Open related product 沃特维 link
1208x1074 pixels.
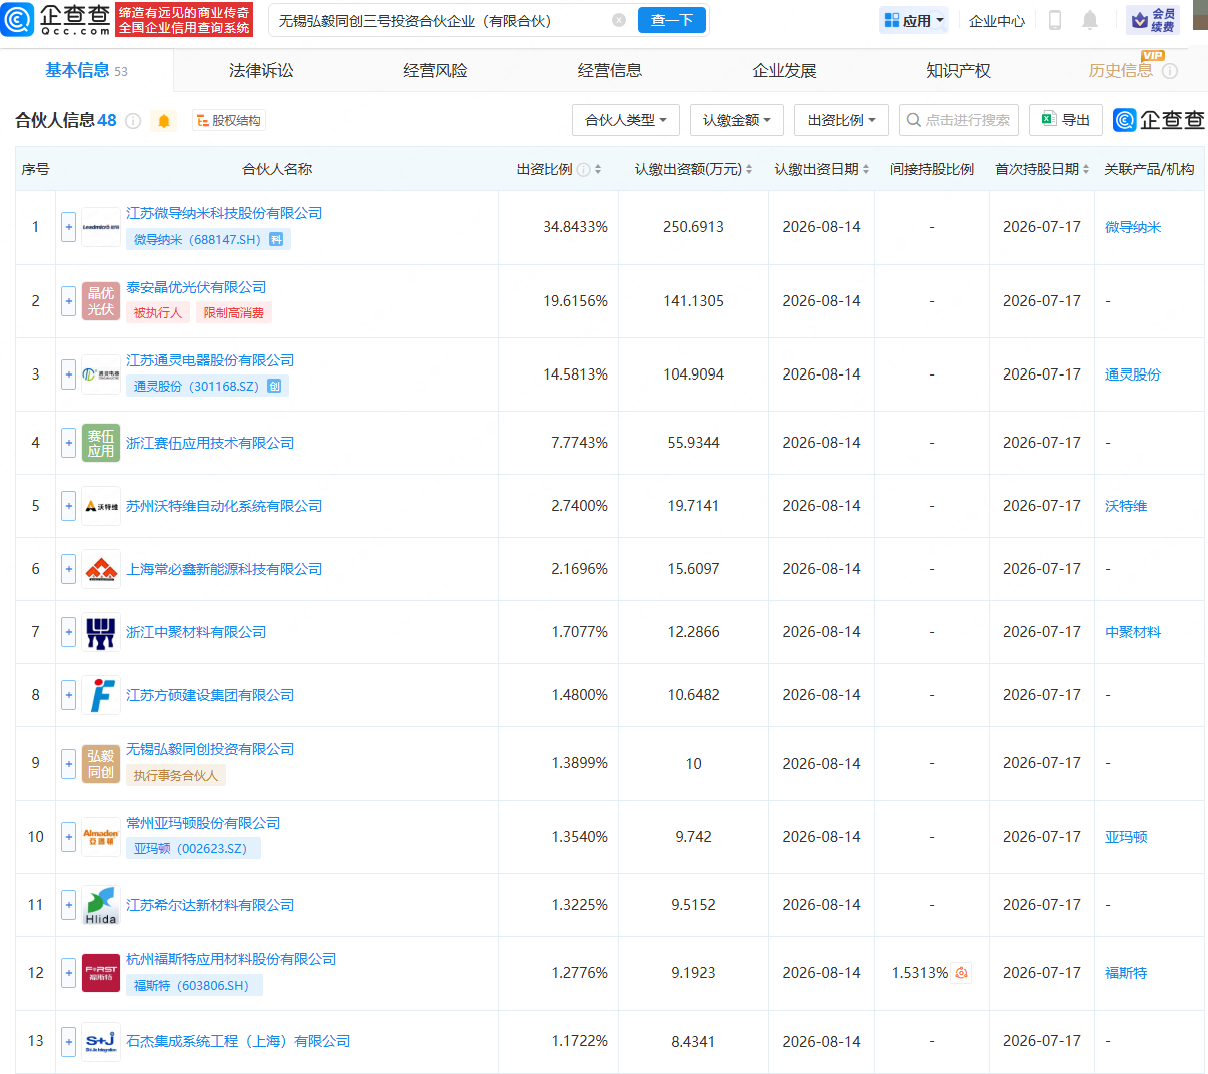coord(1126,506)
